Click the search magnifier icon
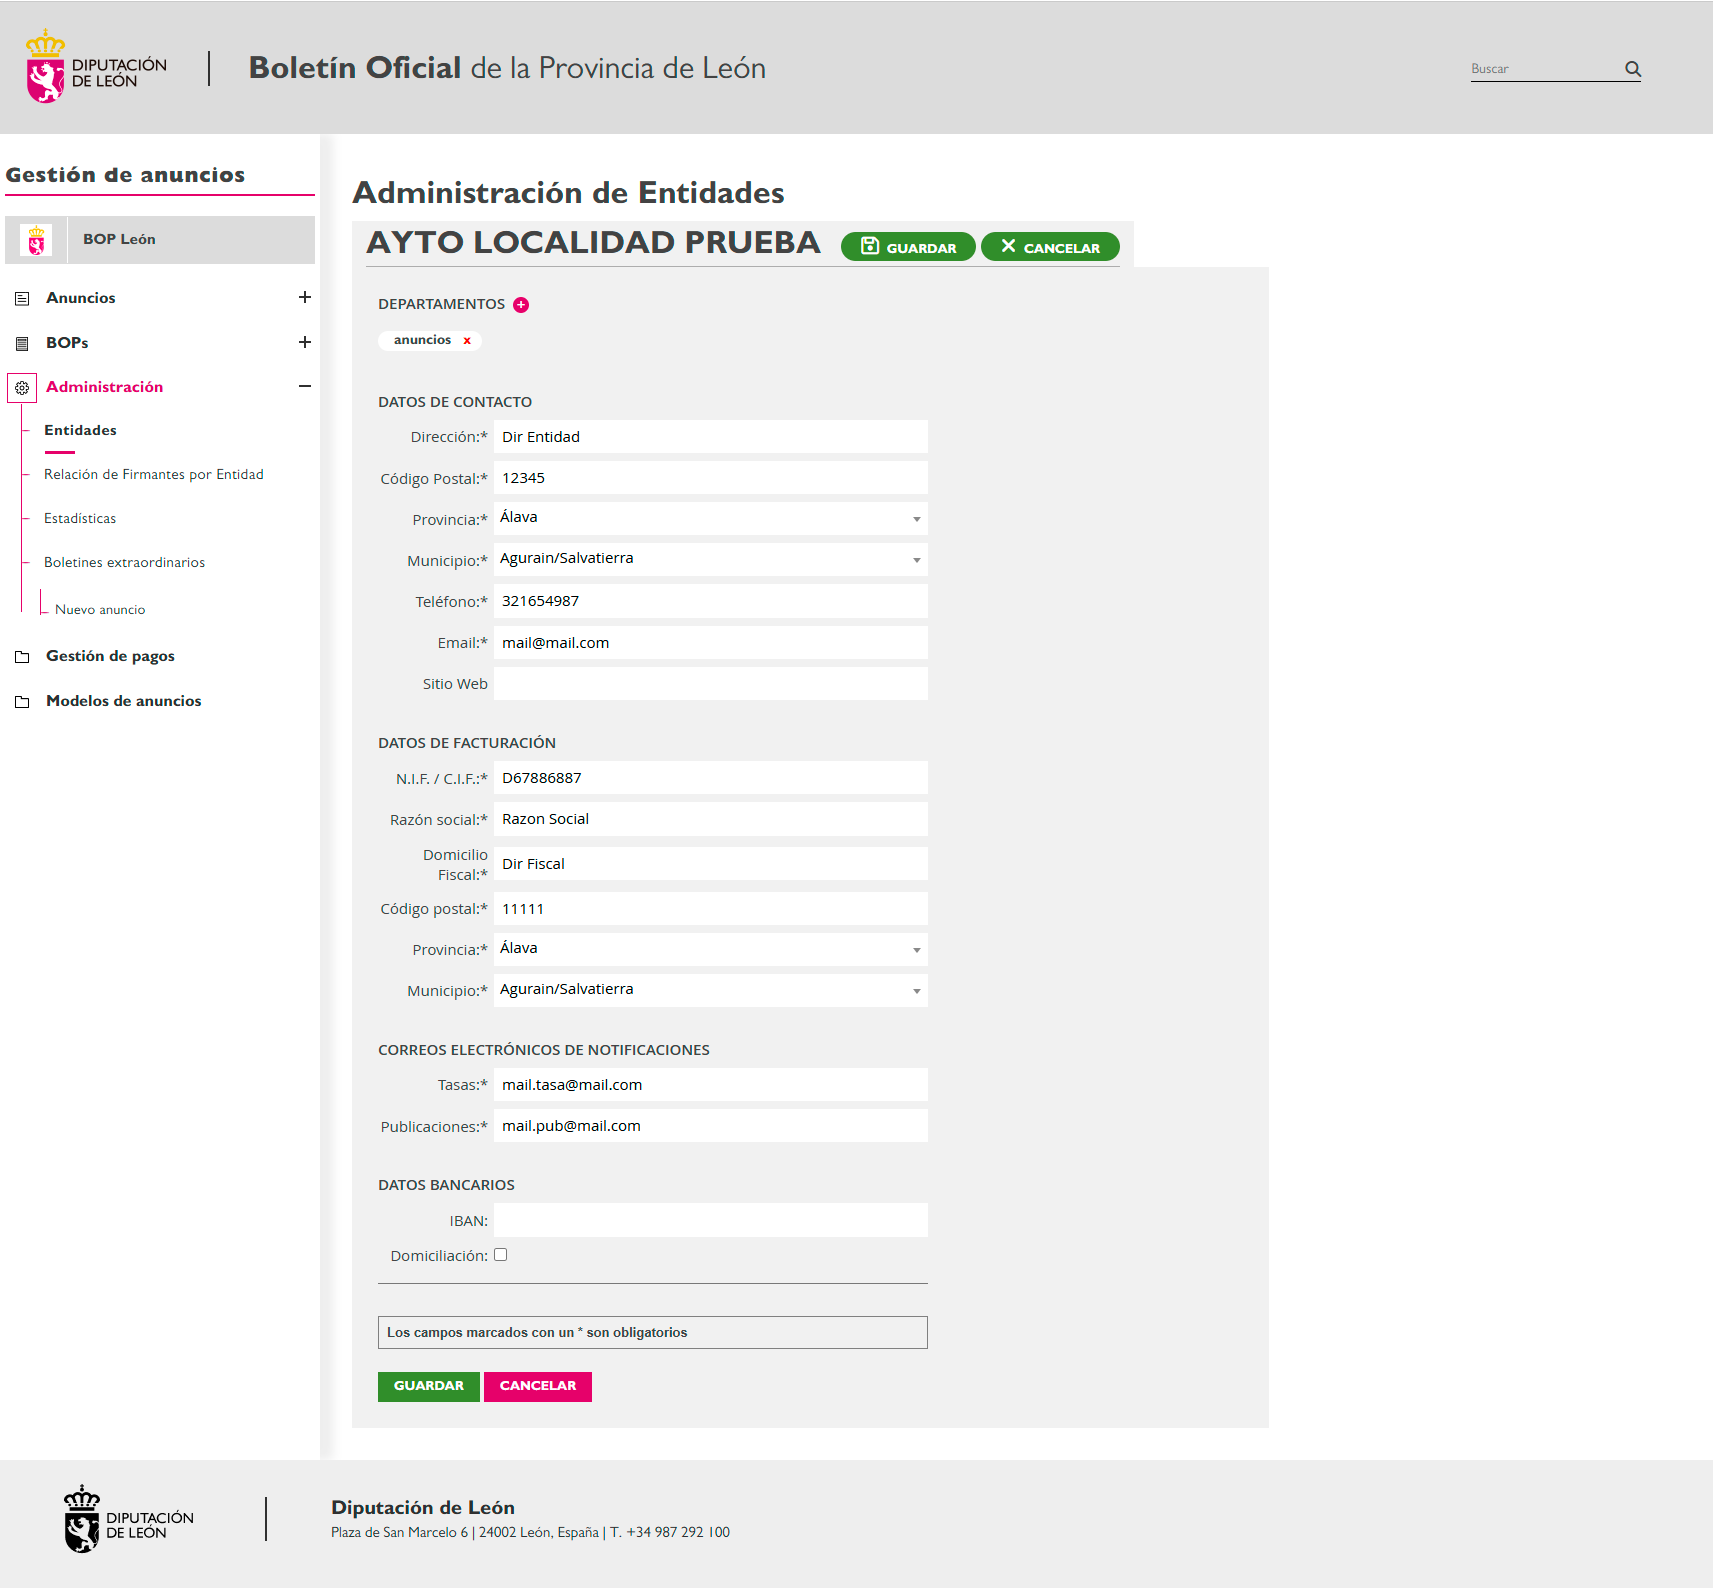Image resolution: width=1713 pixels, height=1588 pixels. 1632,69
